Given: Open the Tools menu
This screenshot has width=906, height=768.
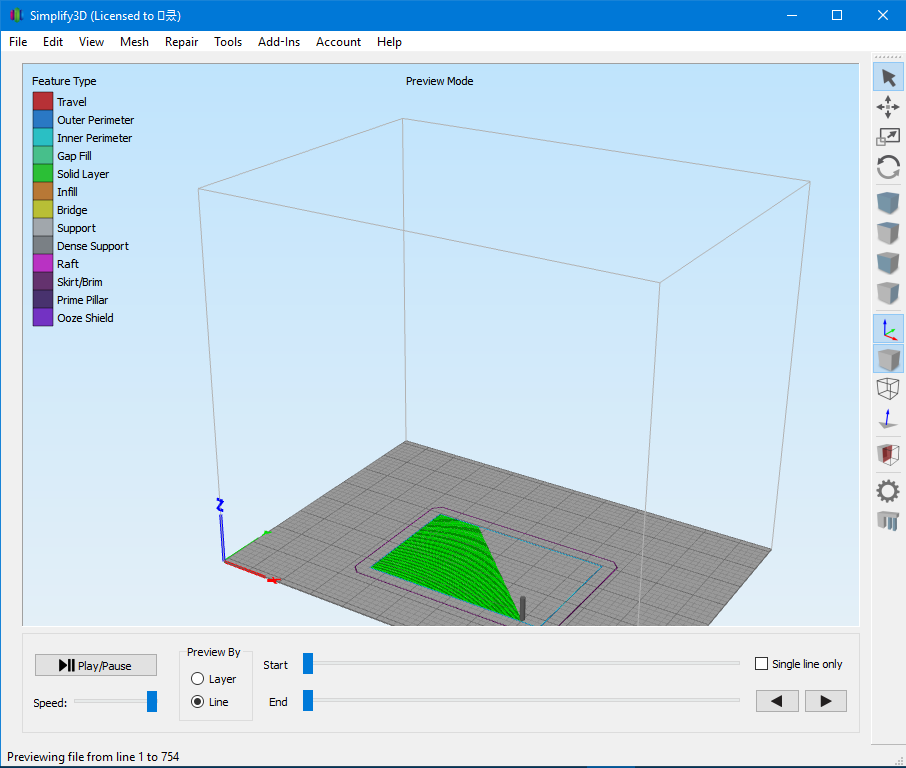Looking at the screenshot, I should click(x=228, y=42).
